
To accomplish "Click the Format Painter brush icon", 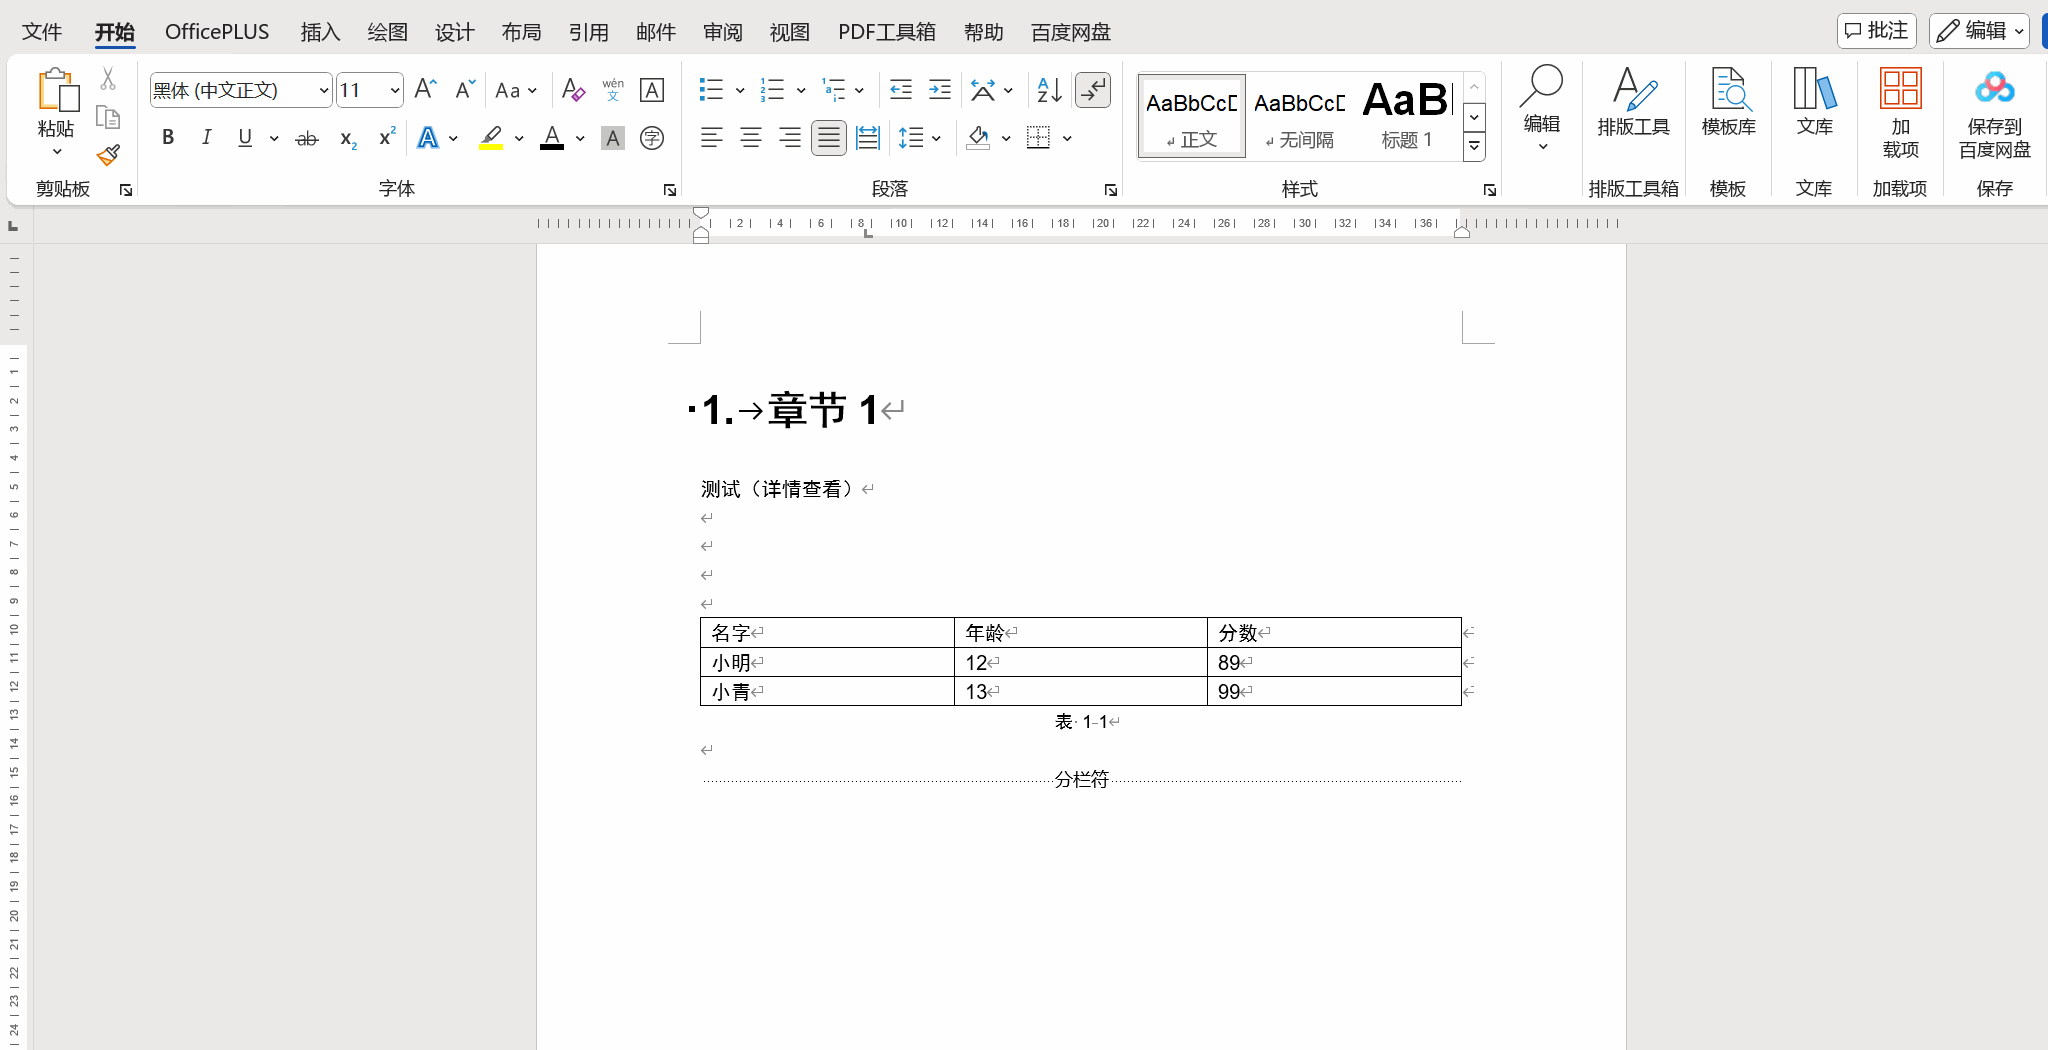I will coord(108,155).
